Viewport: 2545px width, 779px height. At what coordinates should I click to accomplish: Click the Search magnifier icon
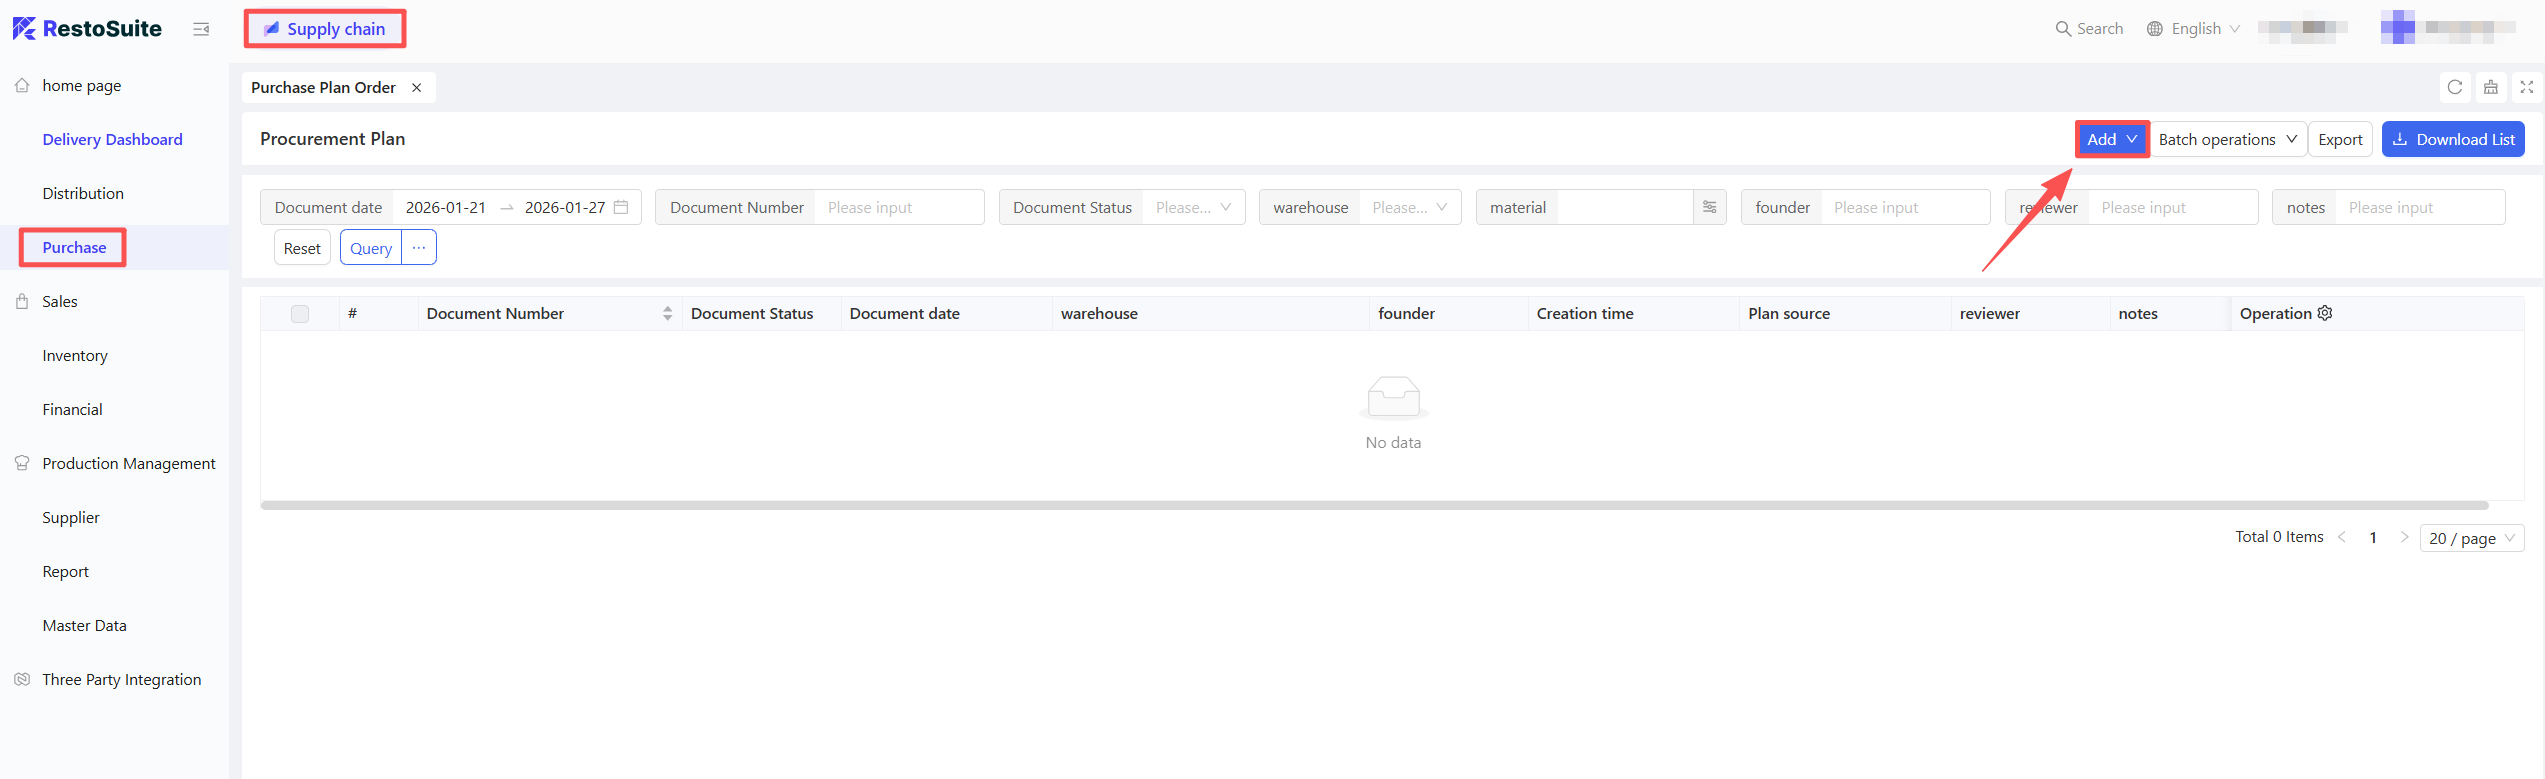pos(2062,29)
